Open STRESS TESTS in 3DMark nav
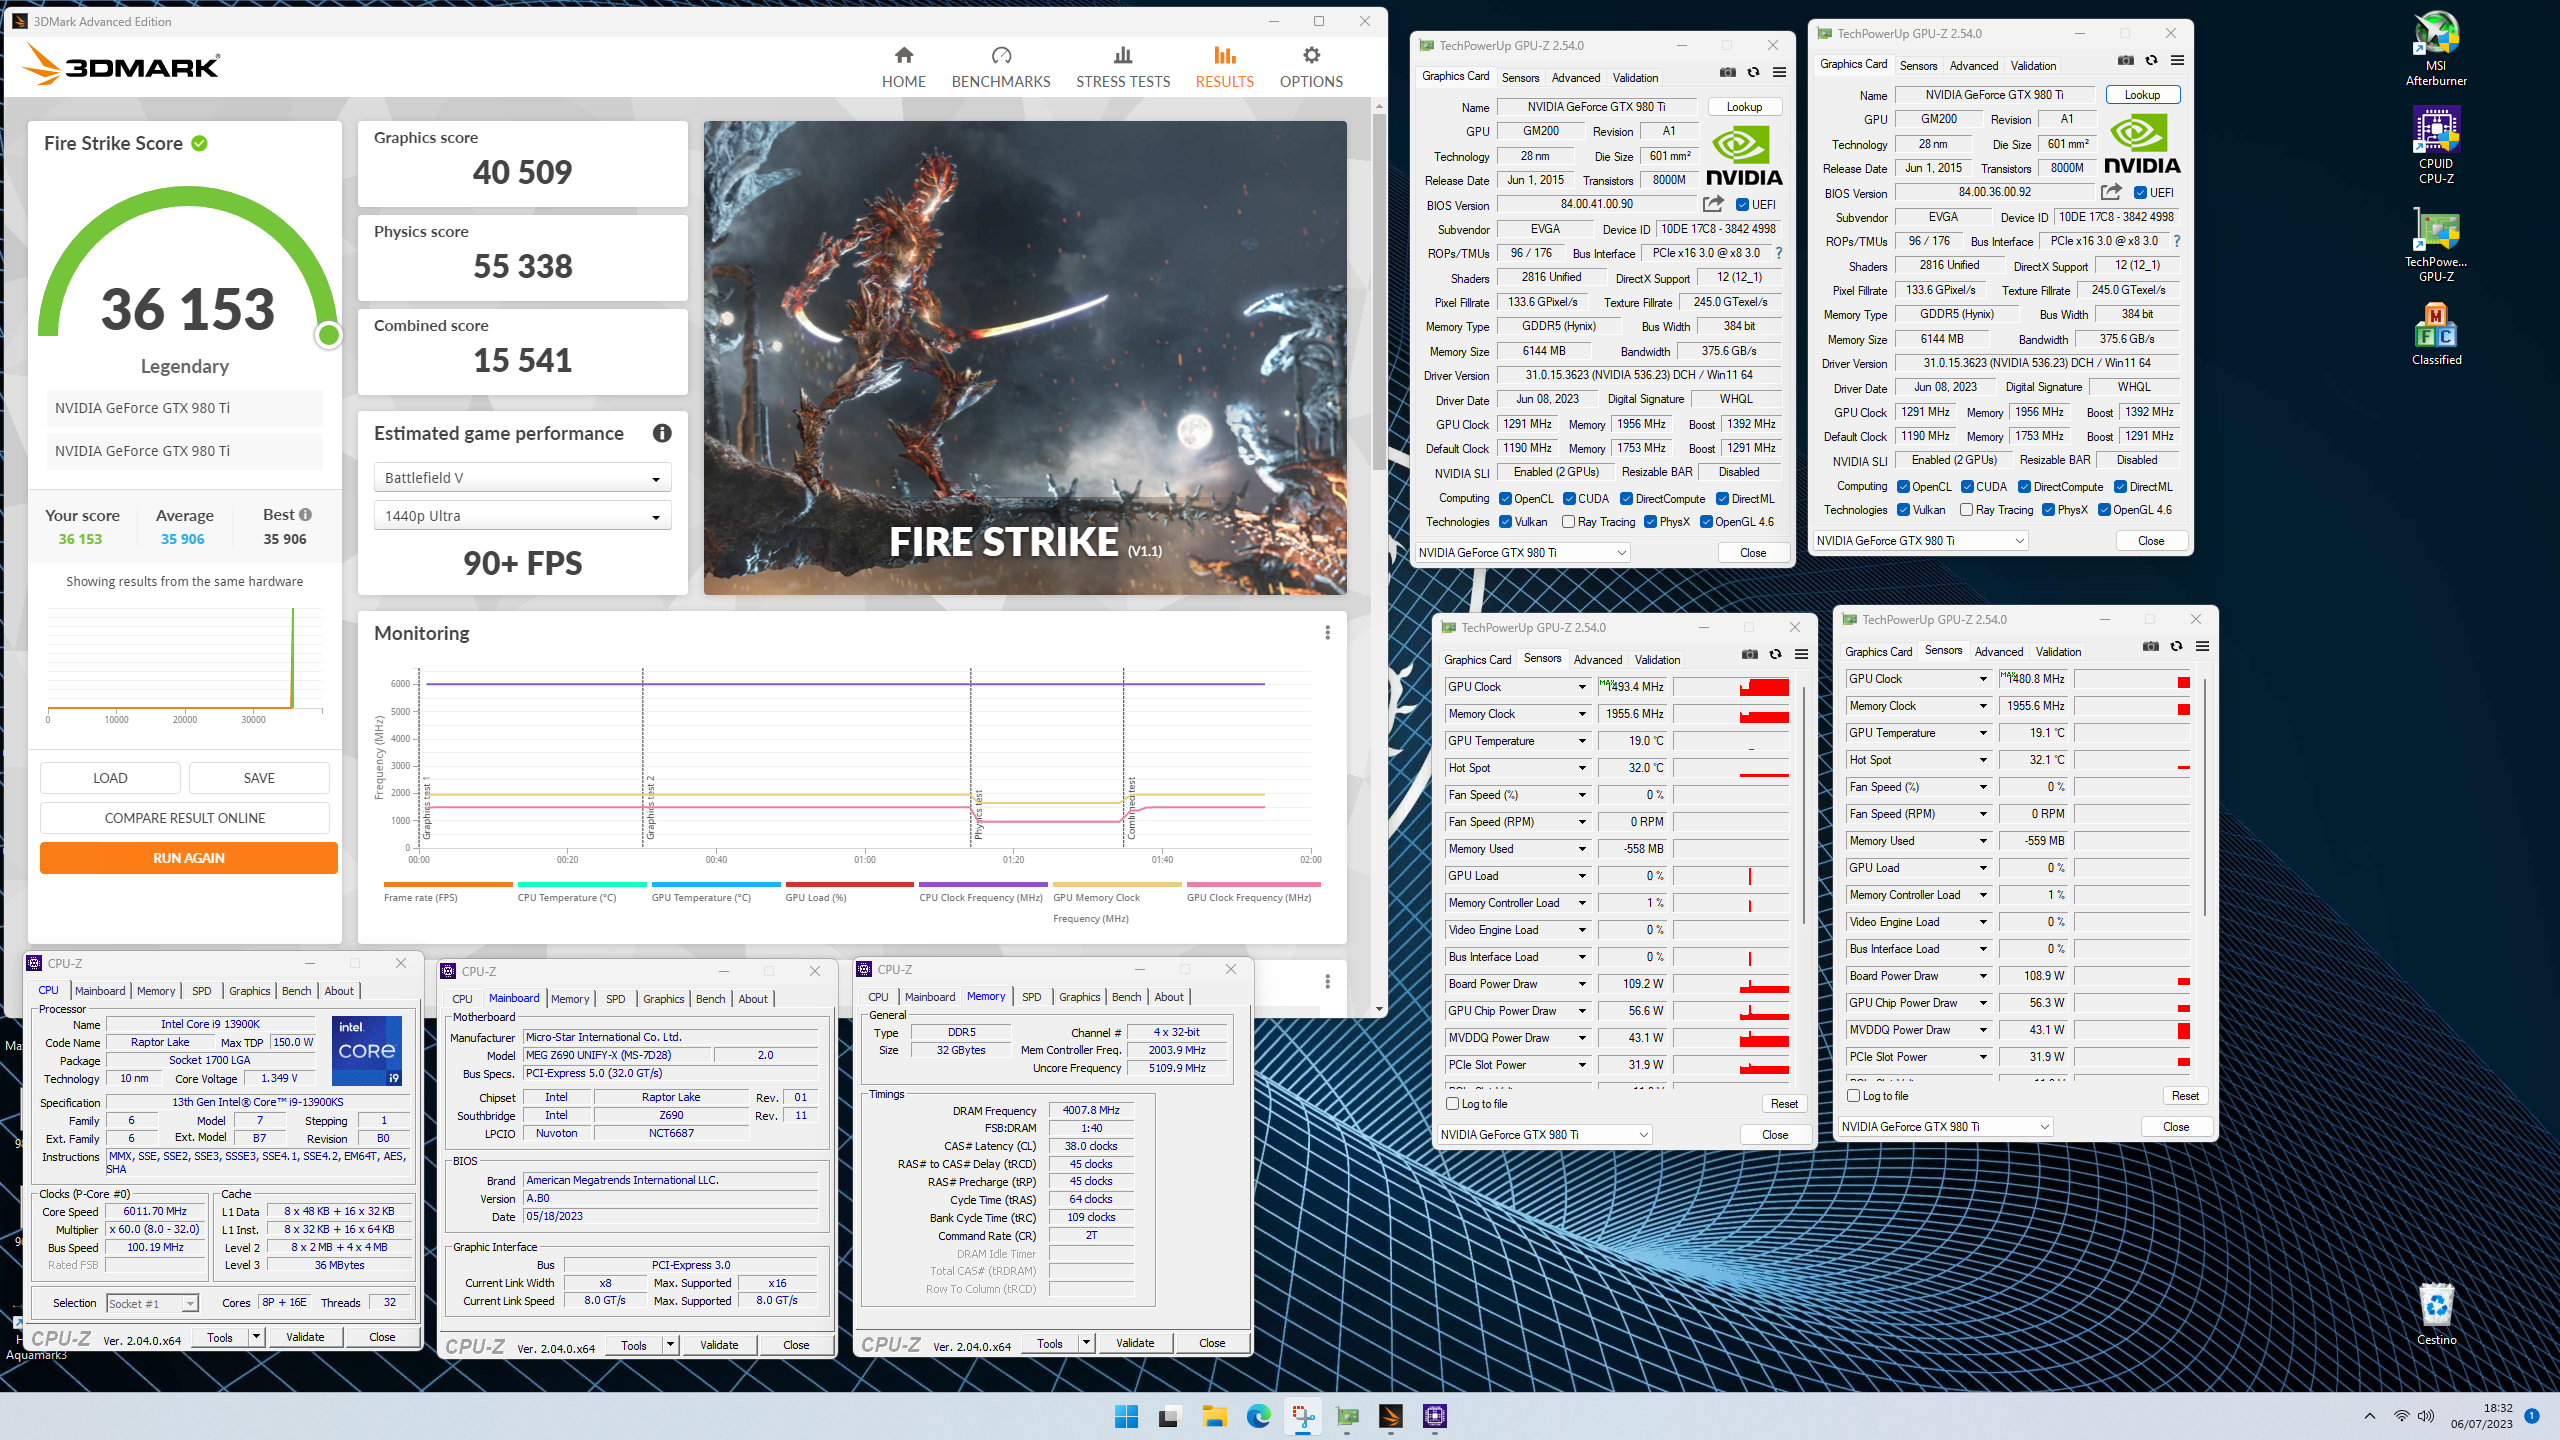Image resolution: width=2560 pixels, height=1440 pixels. 1123,67
